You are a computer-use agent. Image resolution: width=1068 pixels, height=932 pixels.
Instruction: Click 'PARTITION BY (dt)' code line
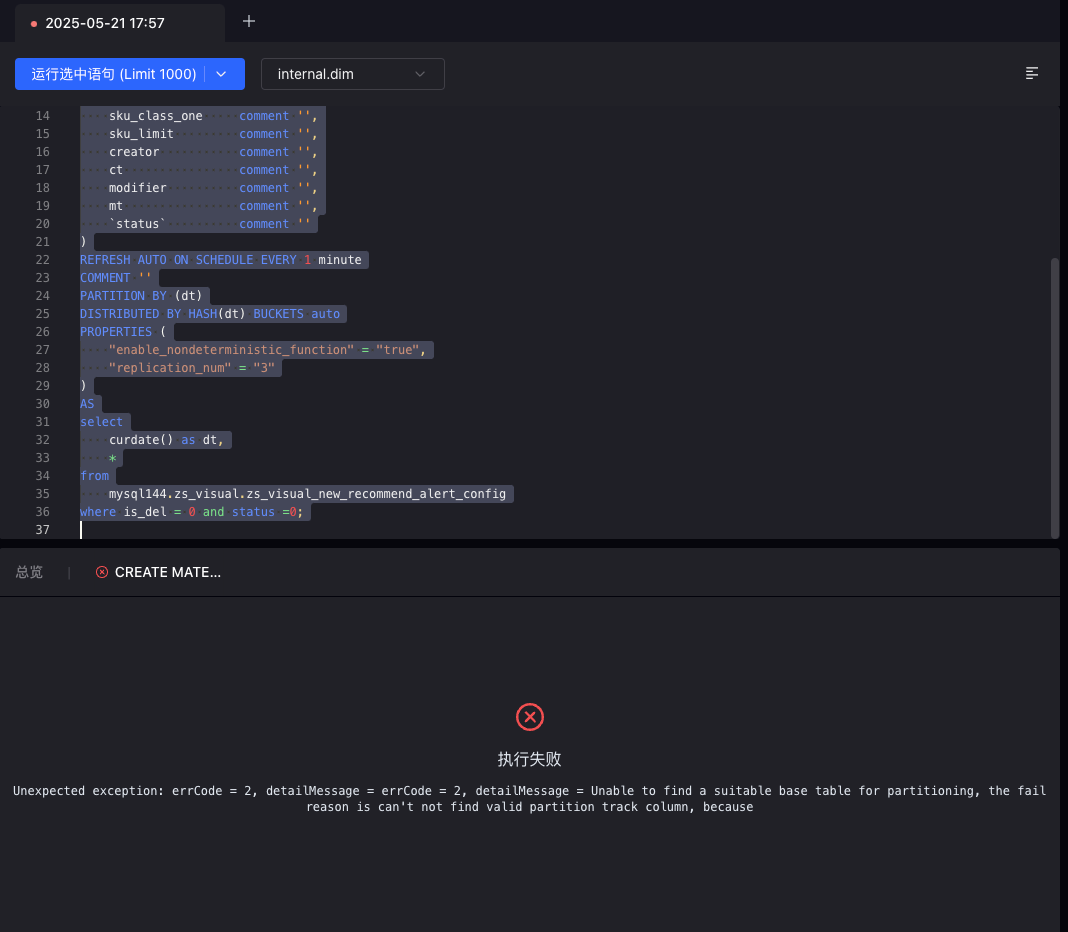141,296
